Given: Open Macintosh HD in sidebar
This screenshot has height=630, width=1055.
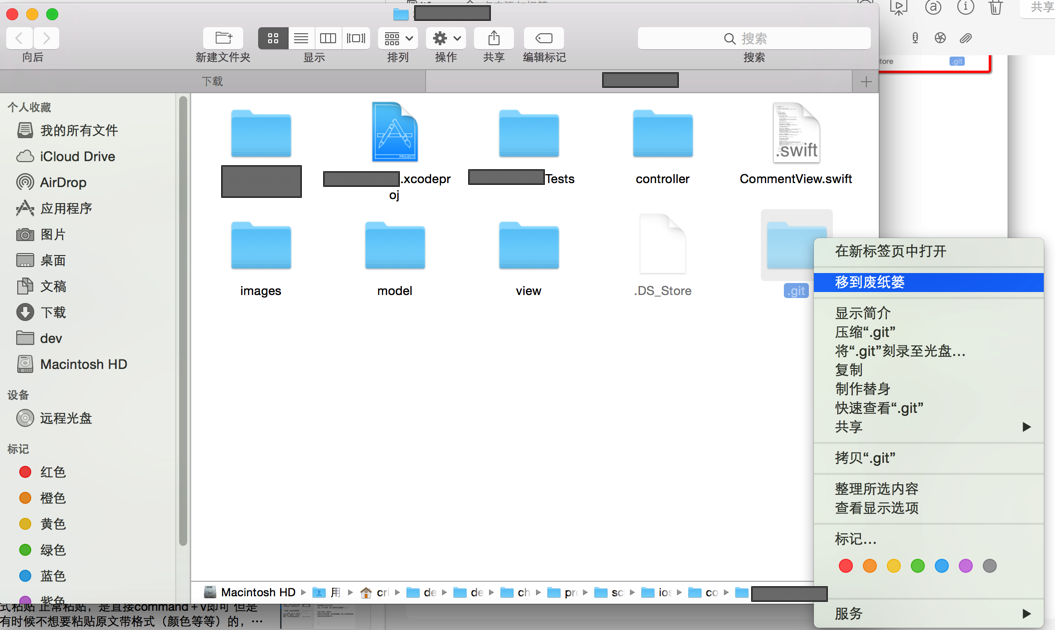Looking at the screenshot, I should [71, 364].
